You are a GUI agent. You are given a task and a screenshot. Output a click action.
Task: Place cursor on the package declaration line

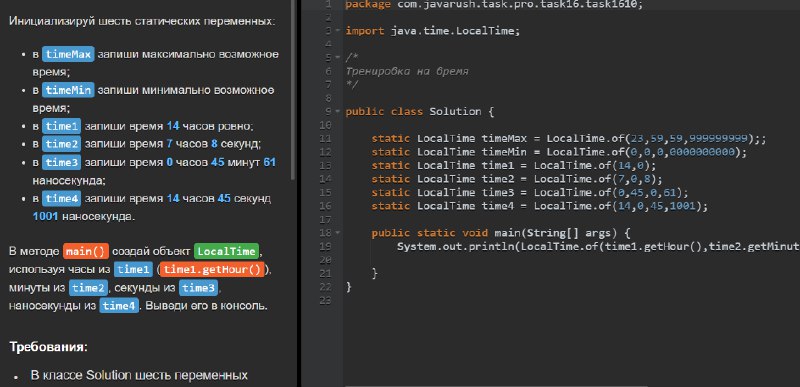(x=494, y=5)
